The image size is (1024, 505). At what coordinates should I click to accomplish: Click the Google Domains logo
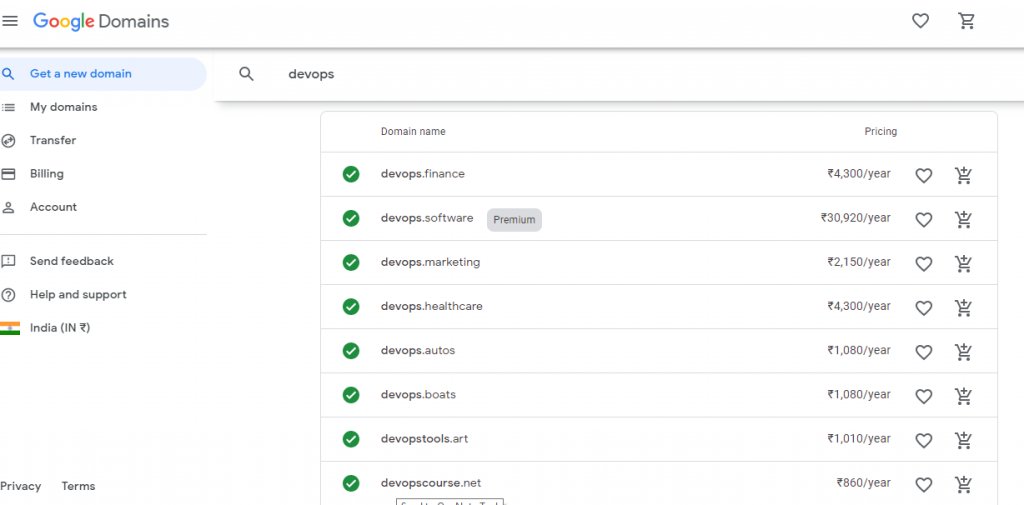click(101, 22)
